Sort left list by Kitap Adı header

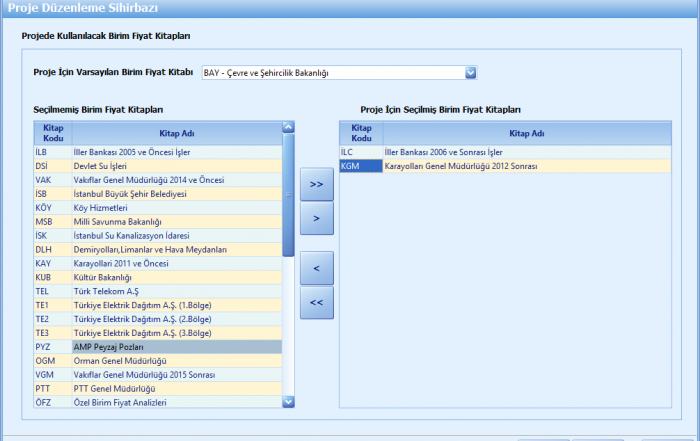[x=176, y=132]
